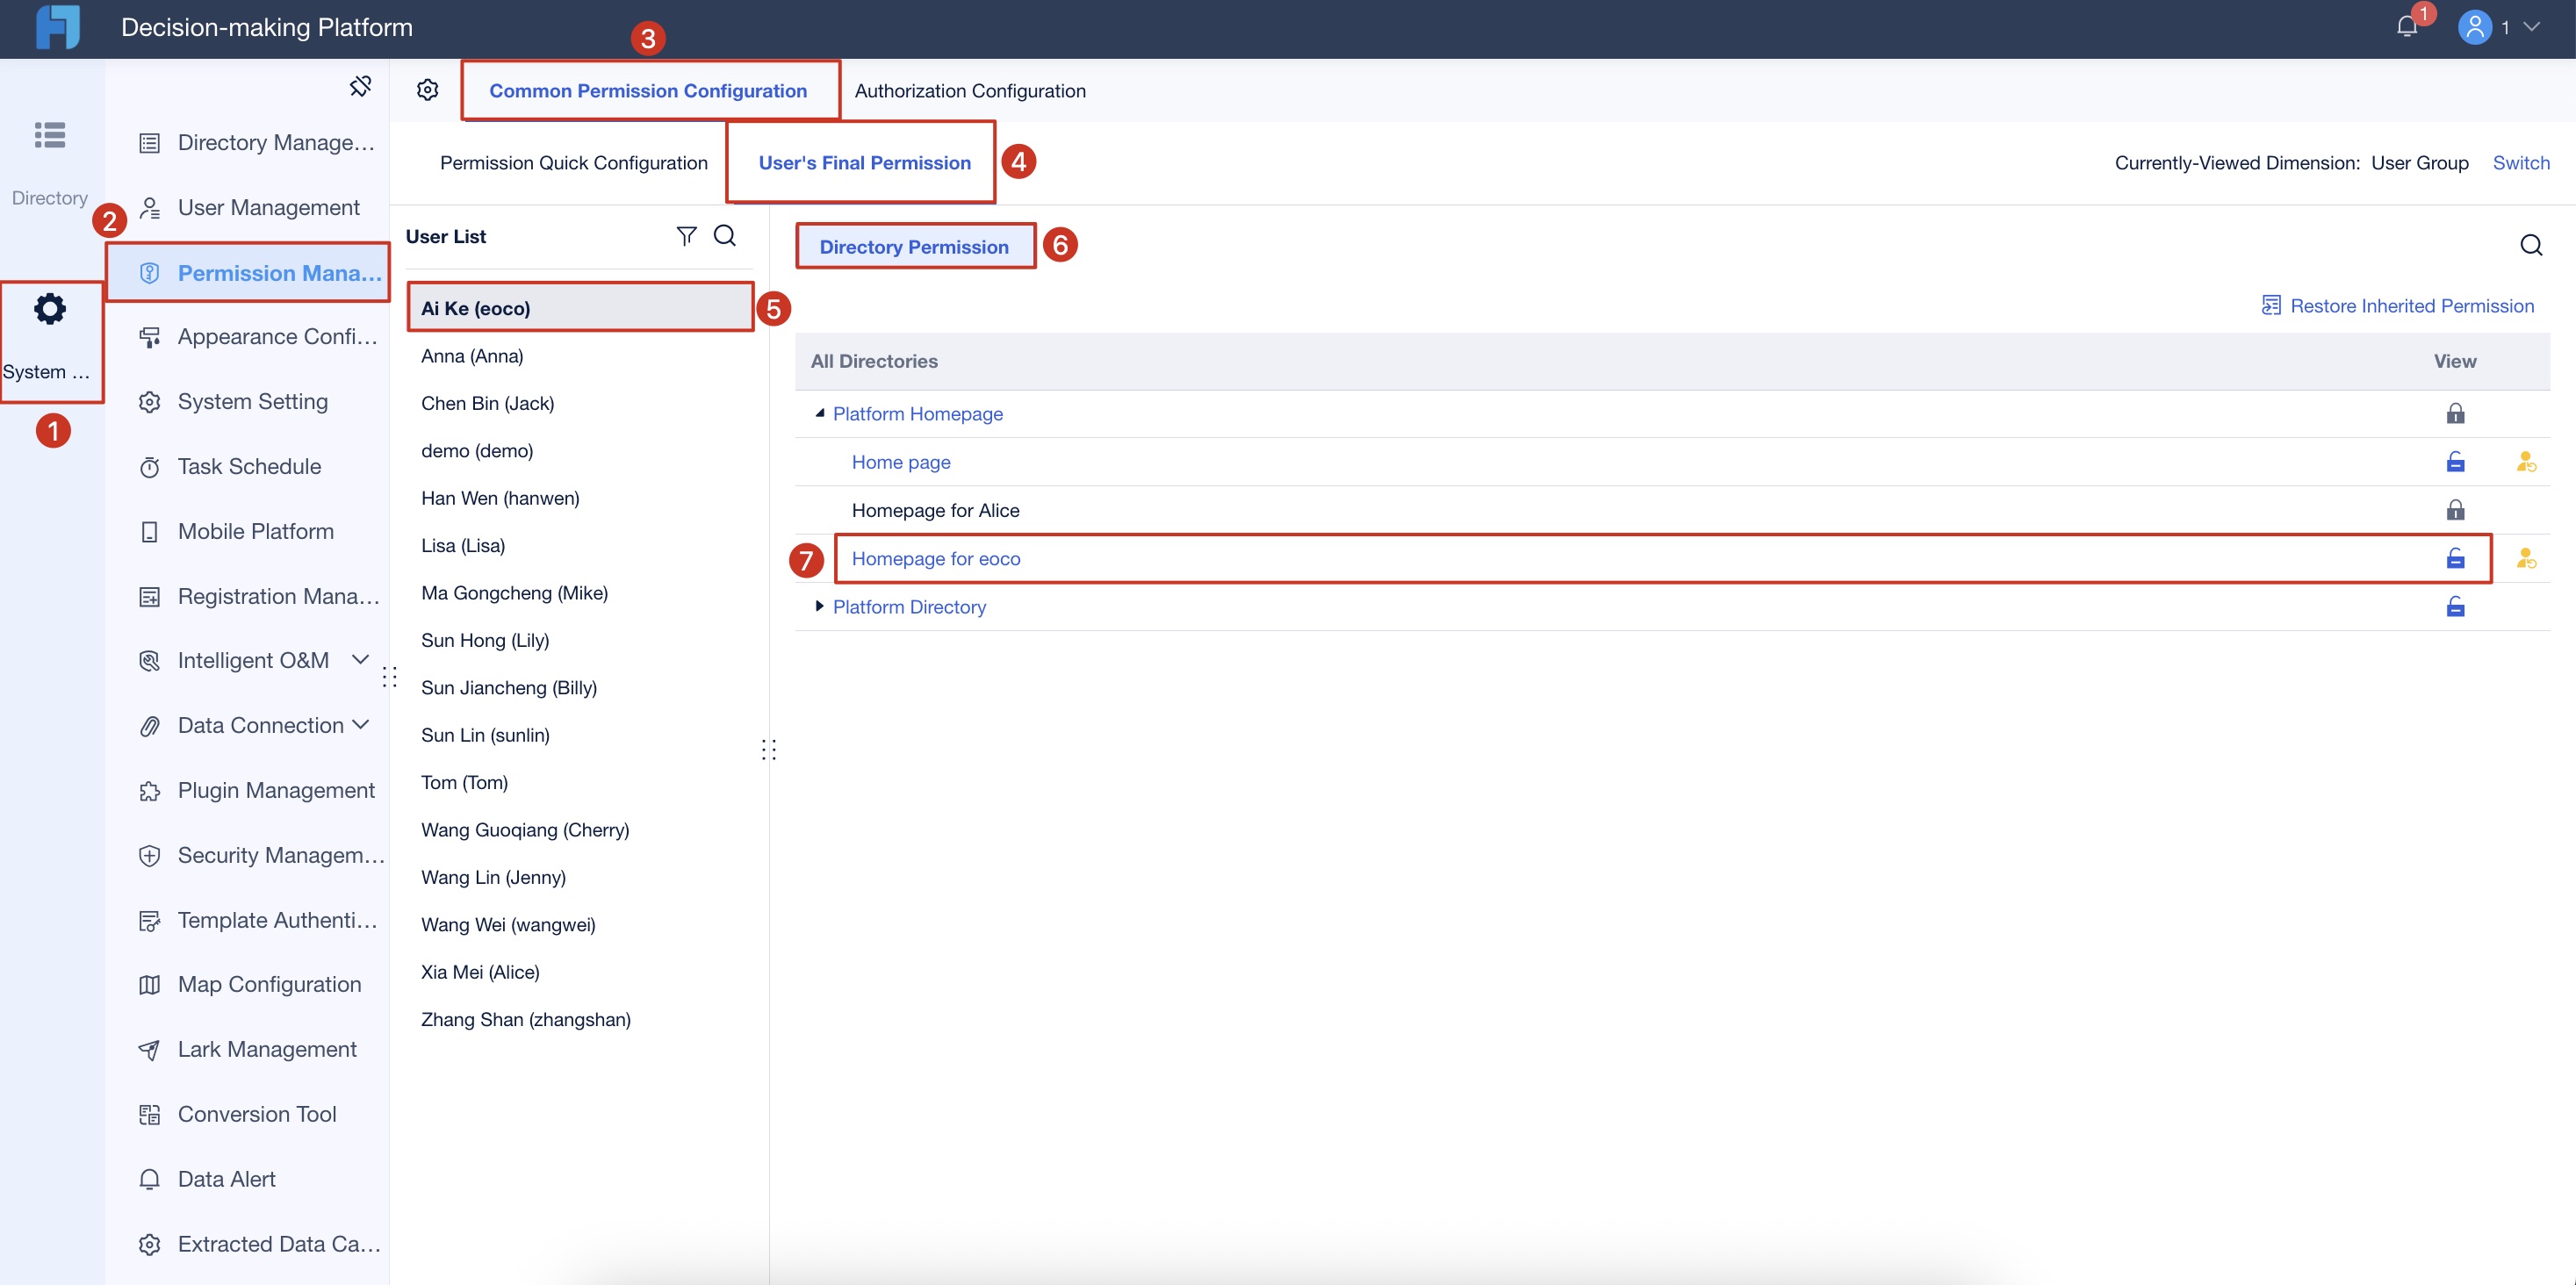The width and height of the screenshot is (2576, 1285).
Task: Click the Mobile Platform icon
Action: coord(150,532)
